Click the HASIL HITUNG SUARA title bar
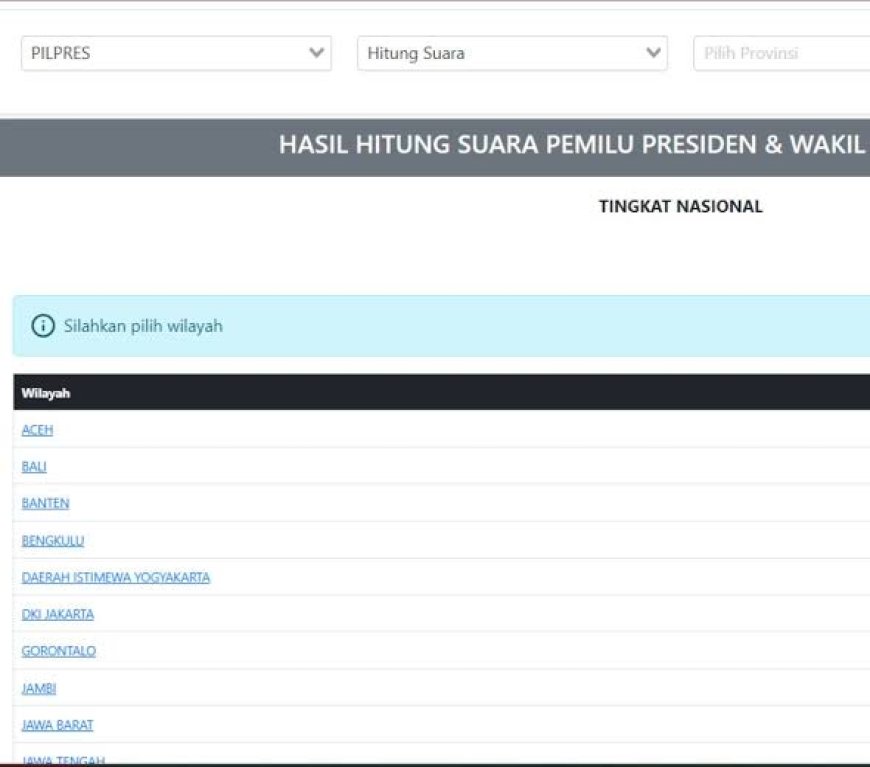This screenshot has height=767, width=870. pos(570,145)
